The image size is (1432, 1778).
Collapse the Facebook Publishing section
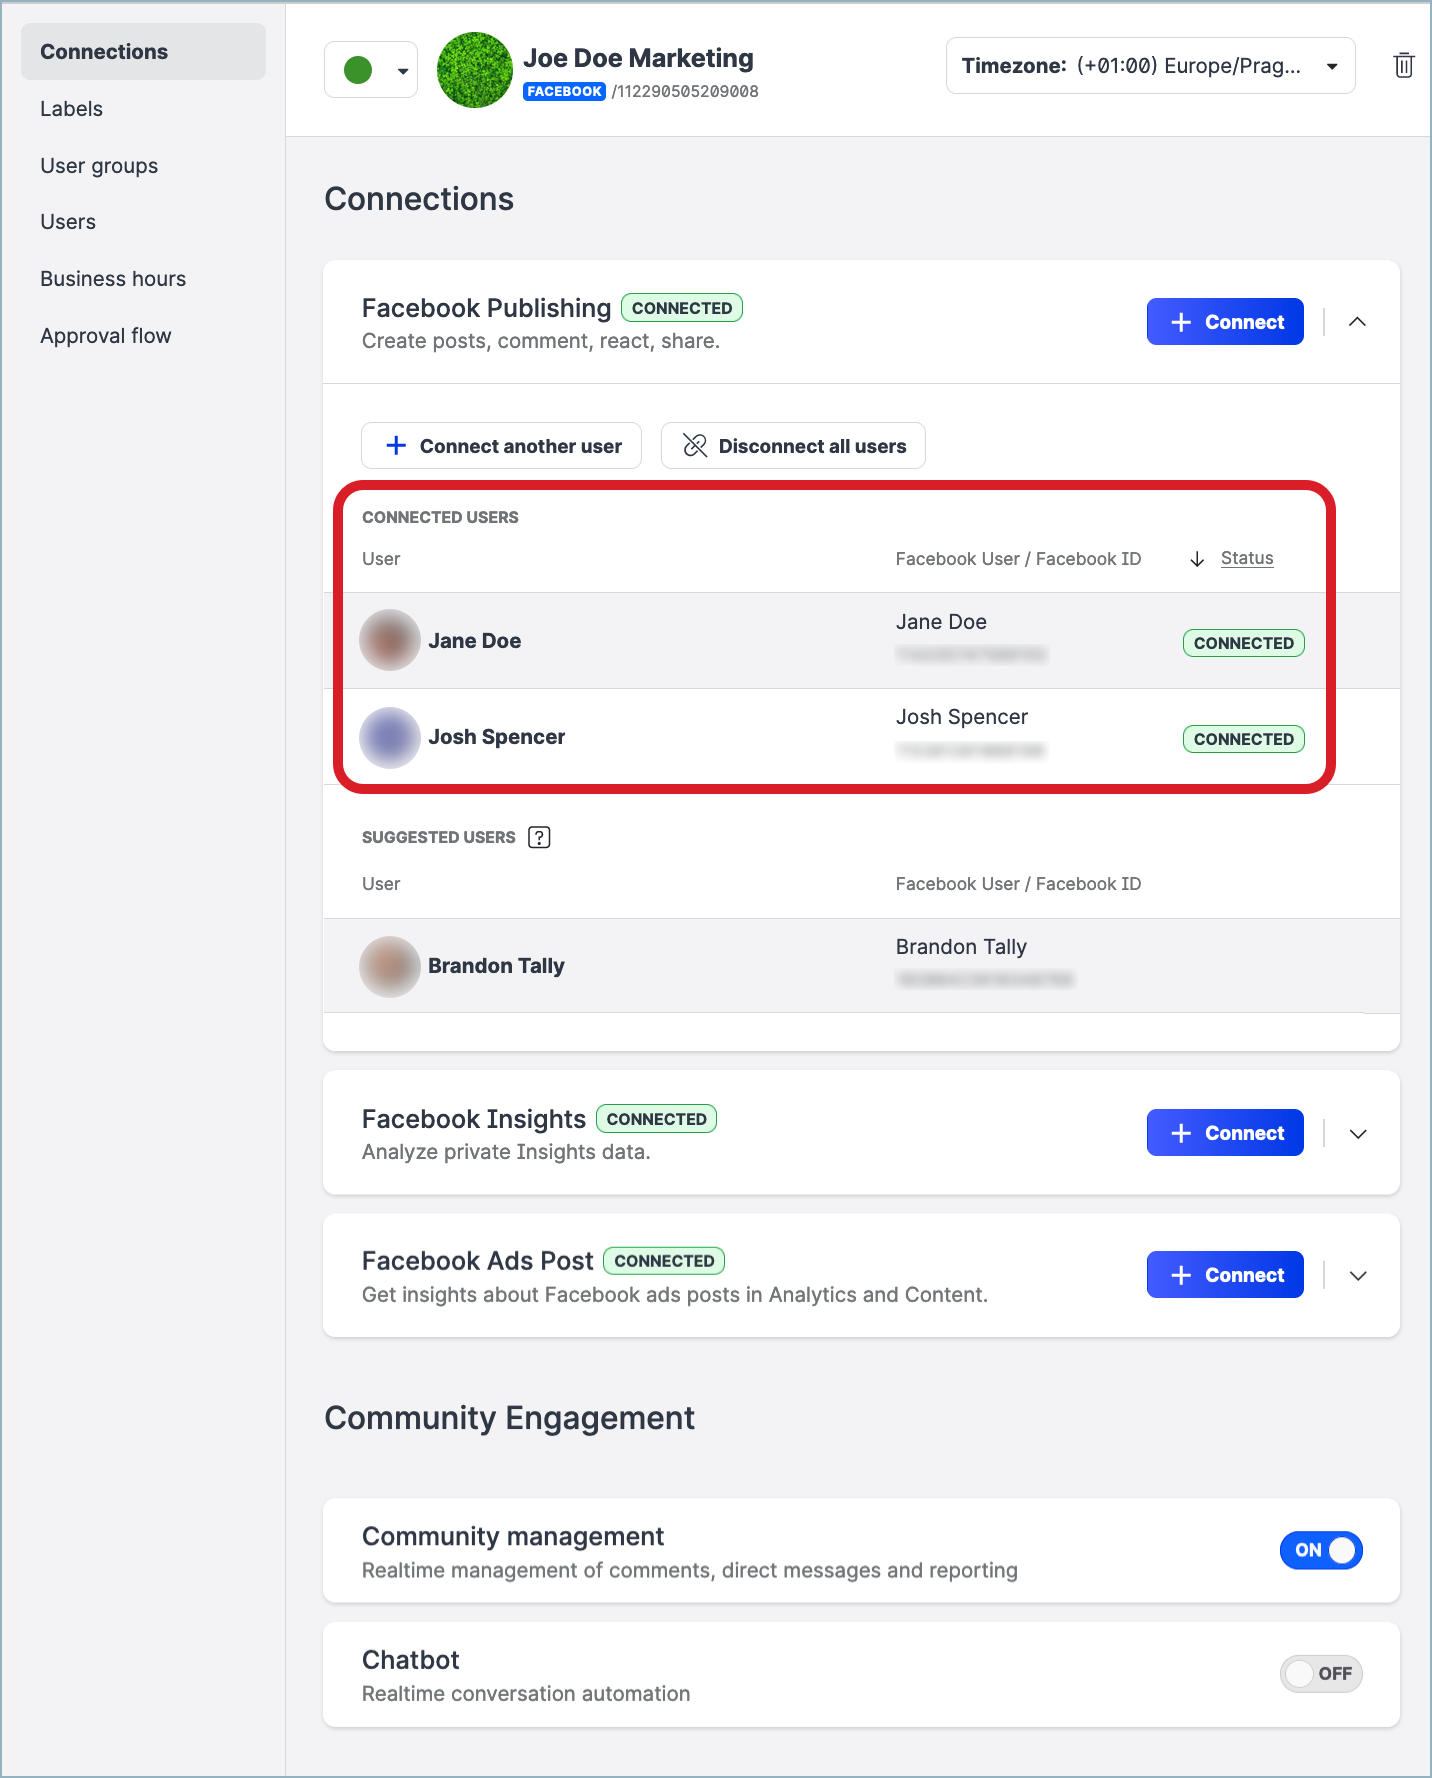coord(1357,322)
